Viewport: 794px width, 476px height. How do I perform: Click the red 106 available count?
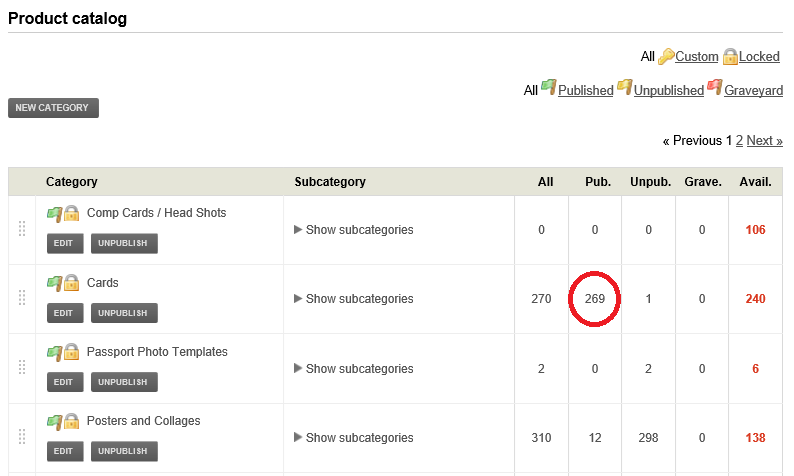click(x=756, y=229)
